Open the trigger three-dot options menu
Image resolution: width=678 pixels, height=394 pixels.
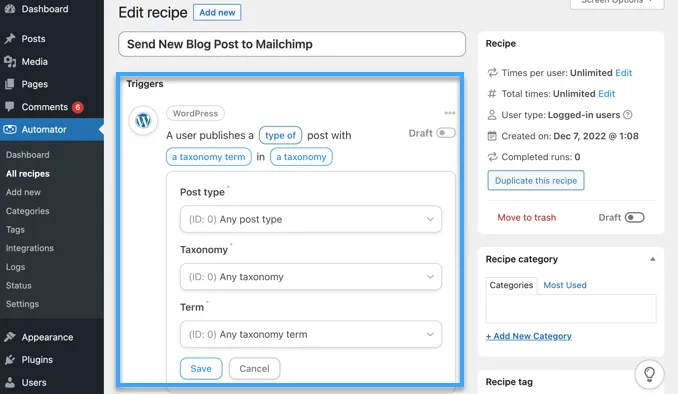450,113
